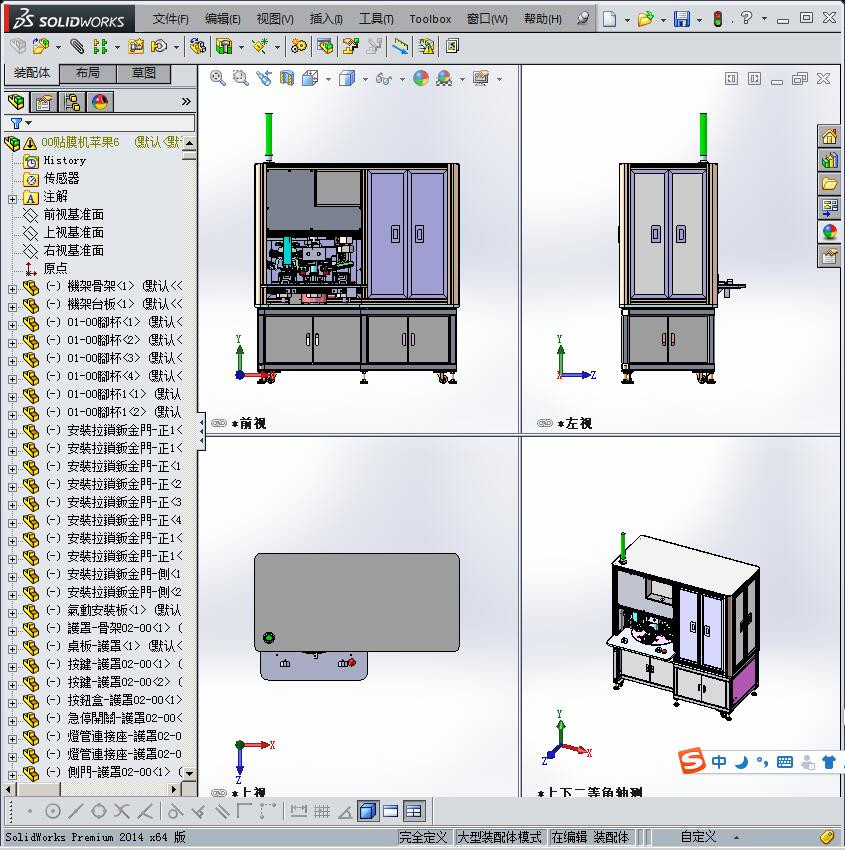This screenshot has height=850, width=845.
Task: Click the Save disk icon
Action: click(682, 20)
